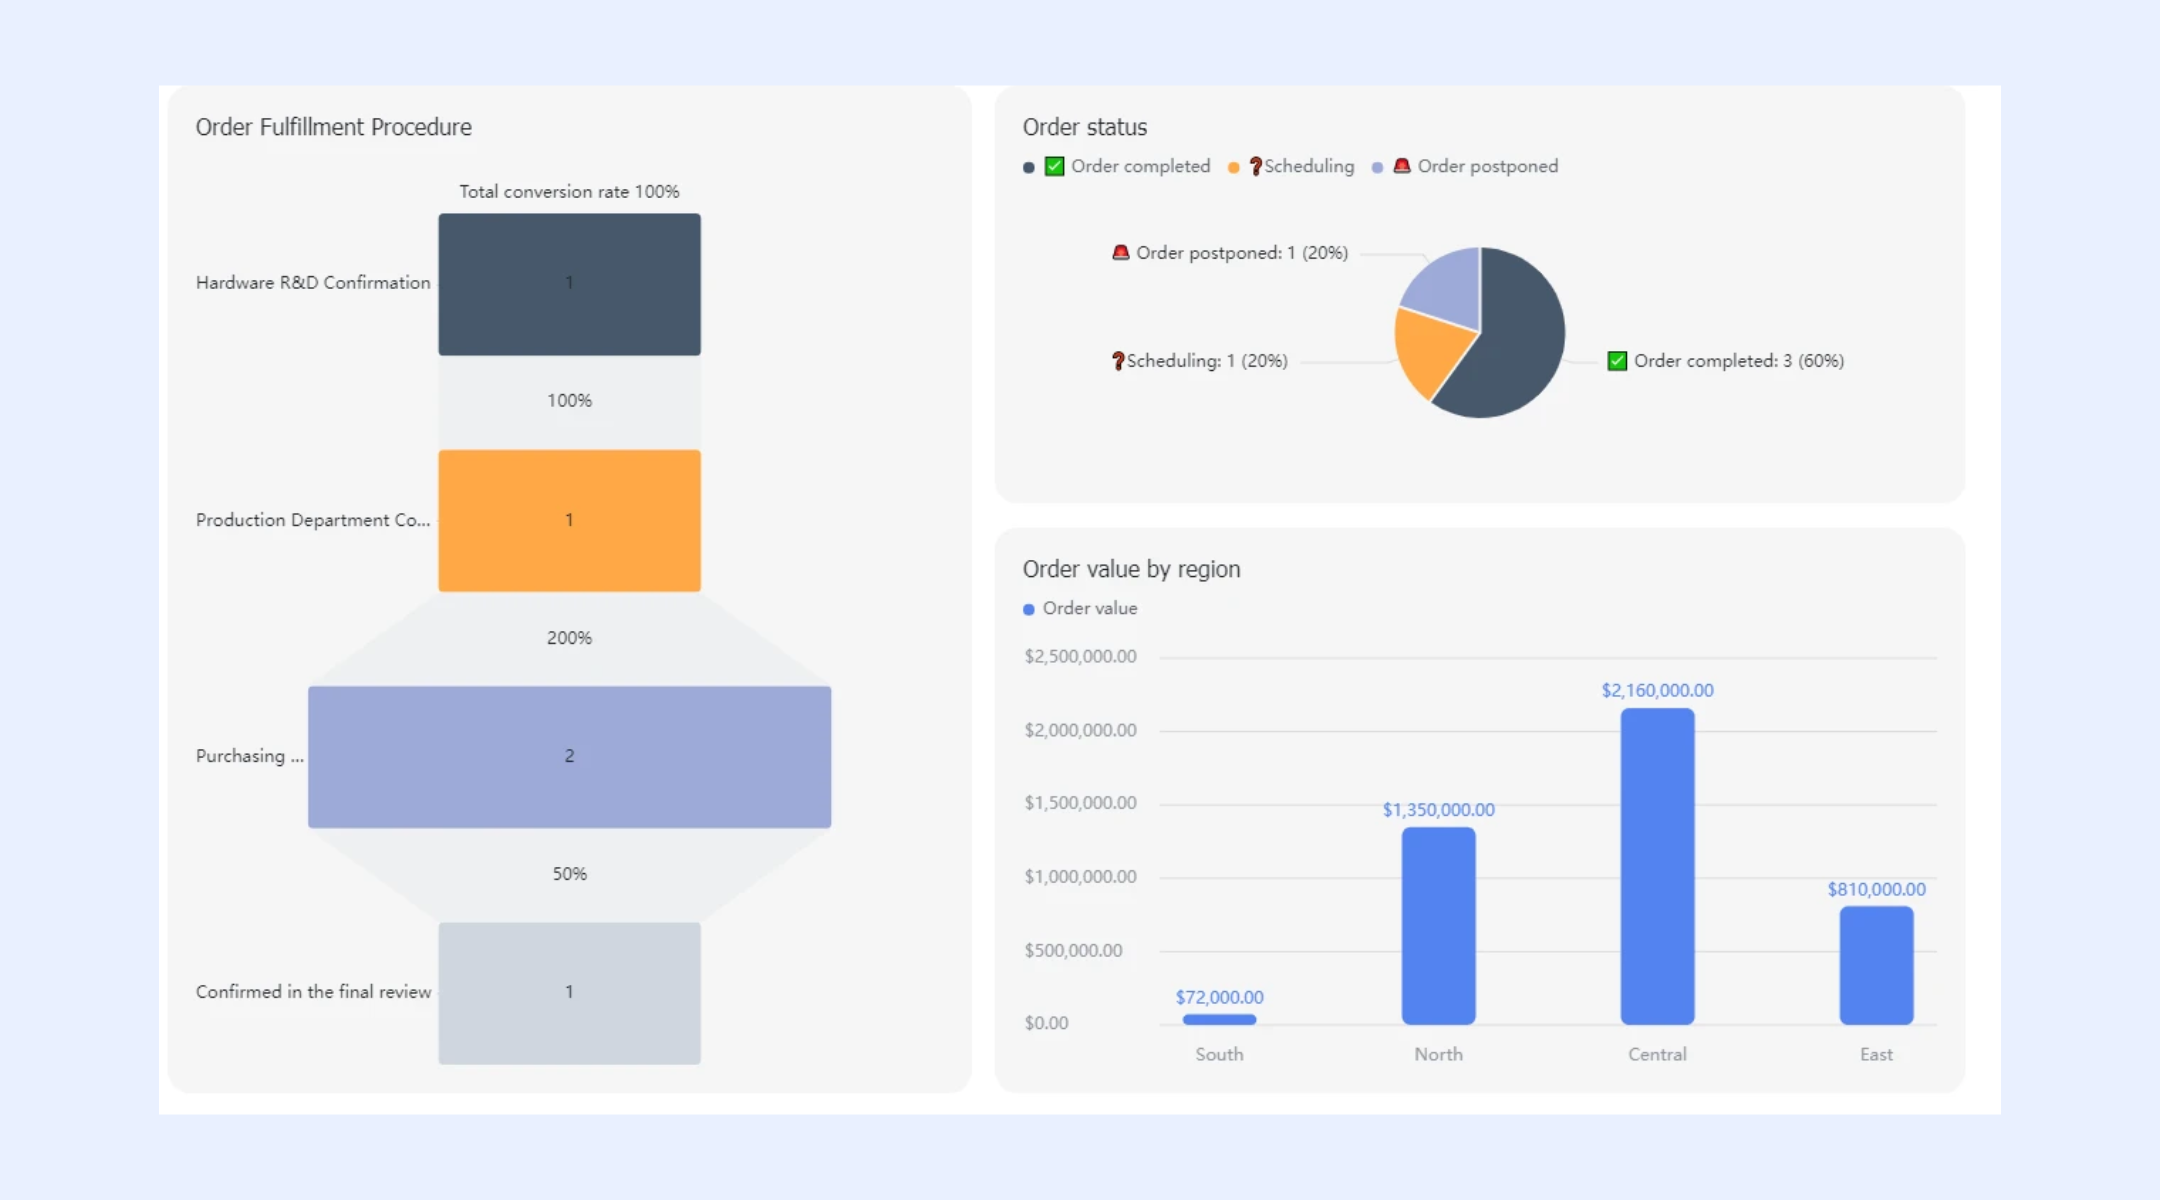Click the $1,000,000.00 y-axis label
This screenshot has height=1200, width=2160.
pos(1080,877)
